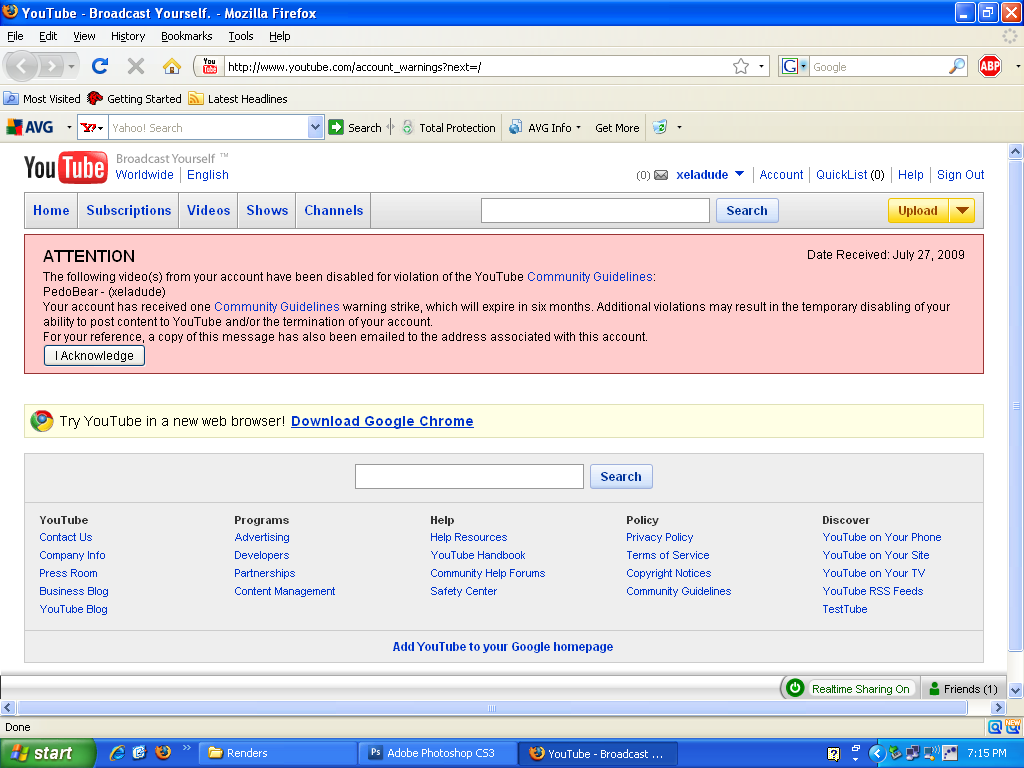1024x768 pixels.
Task: Click the Home icon in navigation bar
Action: [x=172, y=66]
